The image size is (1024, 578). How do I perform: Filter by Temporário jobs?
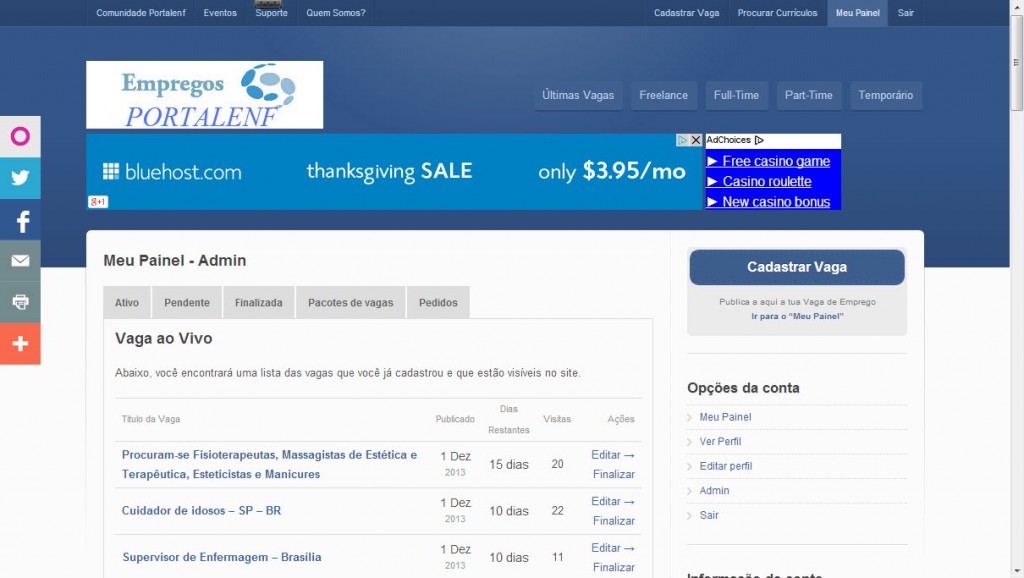tap(886, 95)
